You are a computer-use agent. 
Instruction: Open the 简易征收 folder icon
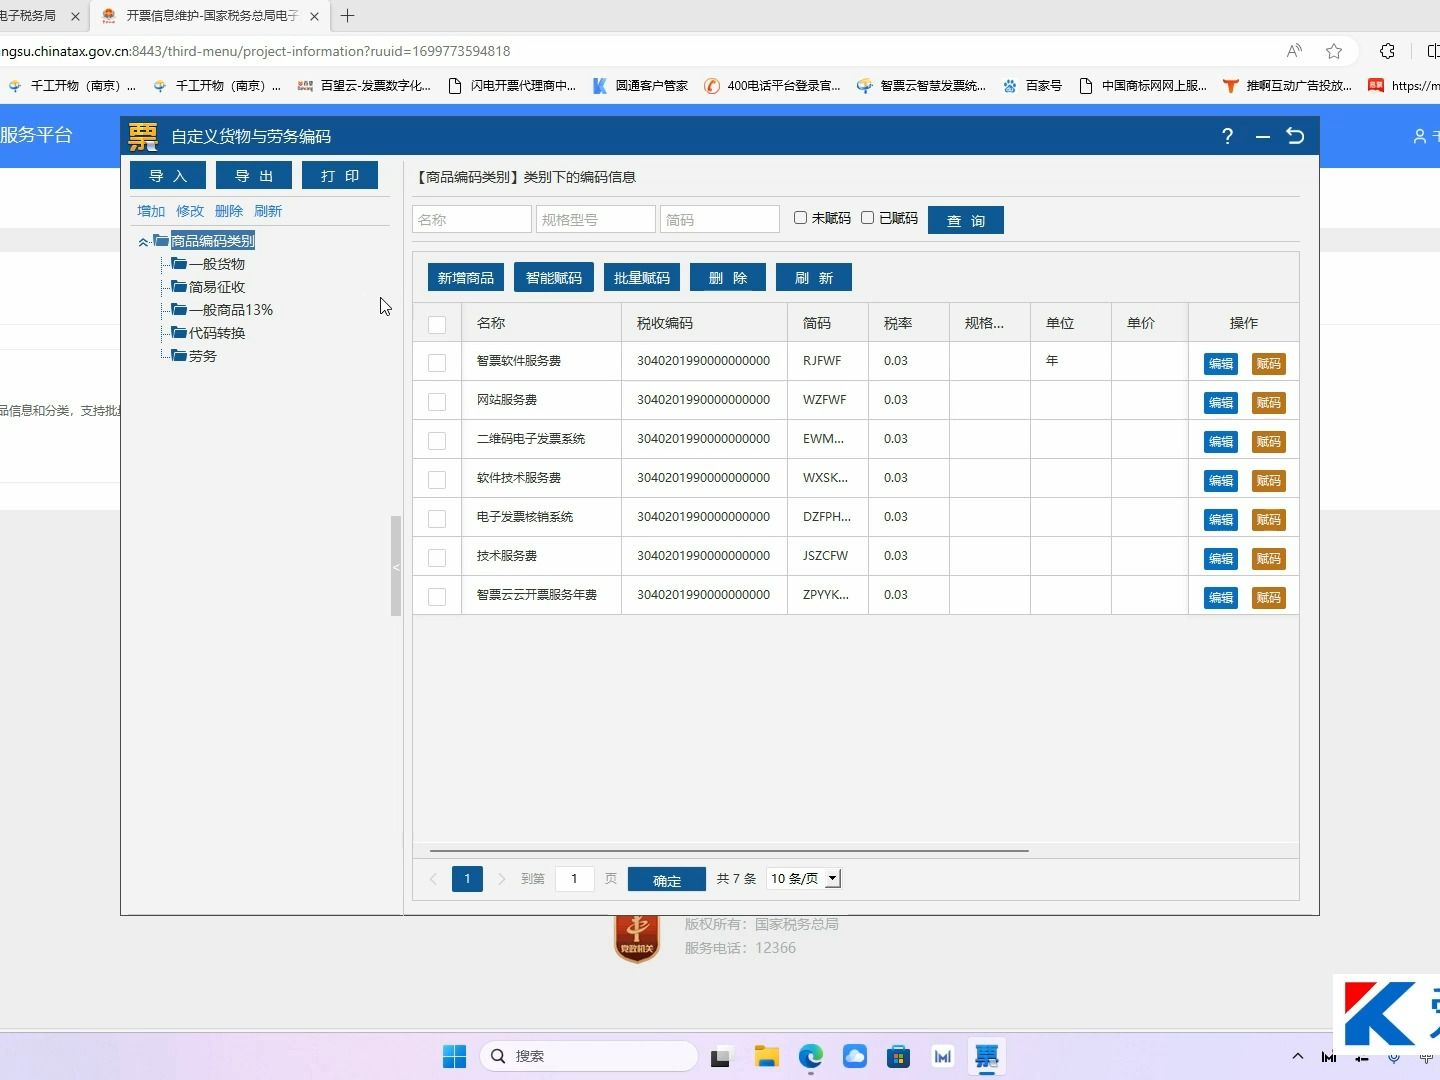[179, 287]
